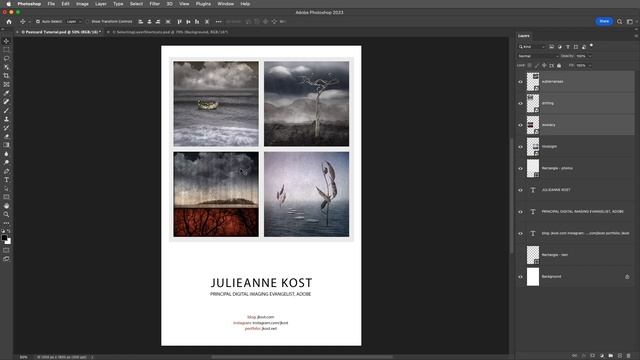Screen dimensions: 640x360
Task: Hide the third layer's visibility eye
Action: pyautogui.click(x=520, y=125)
